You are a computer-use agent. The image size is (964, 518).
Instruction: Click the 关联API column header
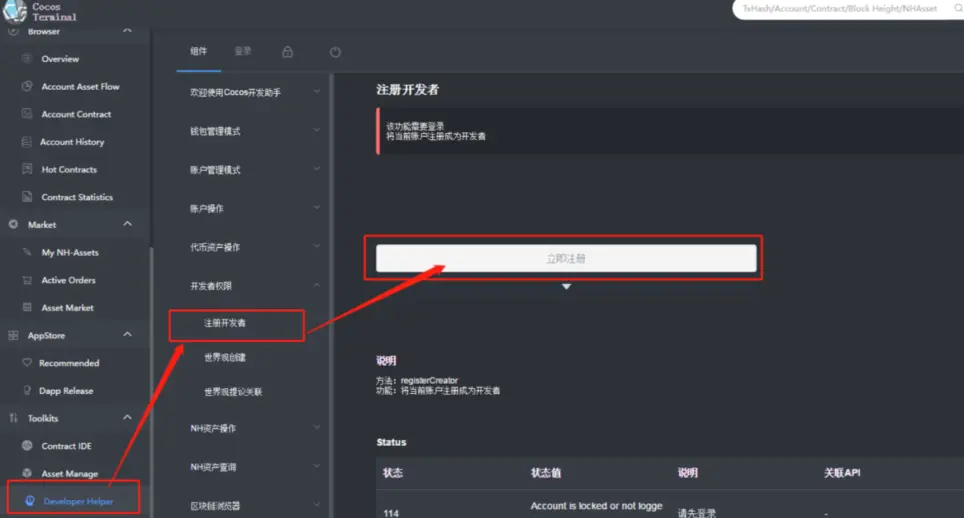[842, 473]
